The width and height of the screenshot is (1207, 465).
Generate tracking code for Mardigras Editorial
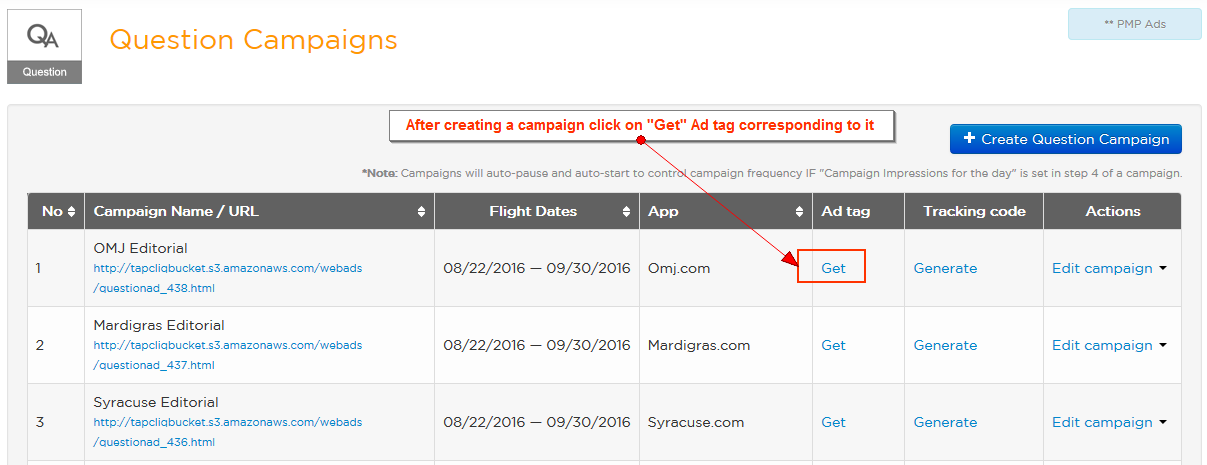[x=945, y=345]
